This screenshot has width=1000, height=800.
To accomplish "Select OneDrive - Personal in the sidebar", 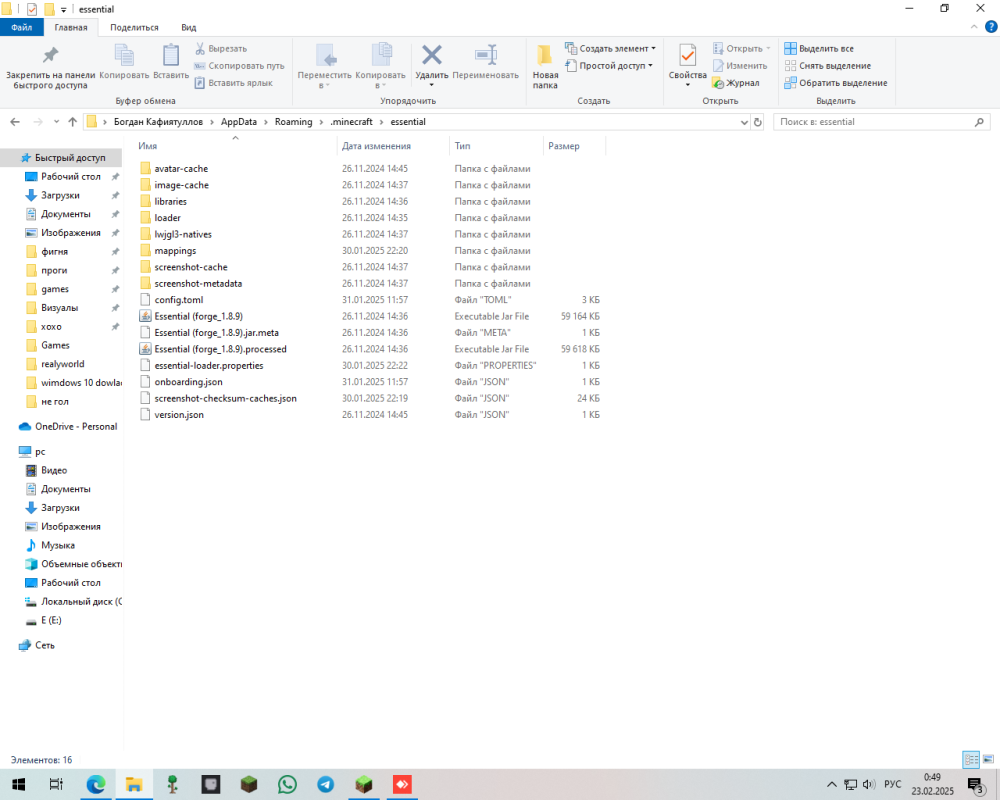I will click(76, 427).
